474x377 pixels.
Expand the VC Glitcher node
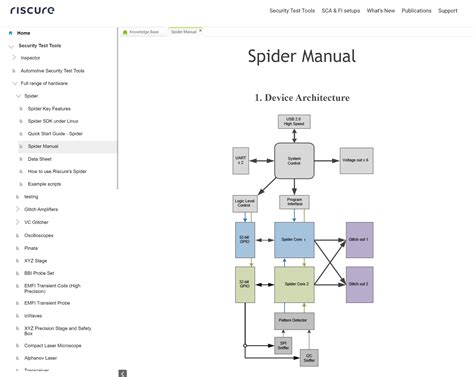point(17,222)
